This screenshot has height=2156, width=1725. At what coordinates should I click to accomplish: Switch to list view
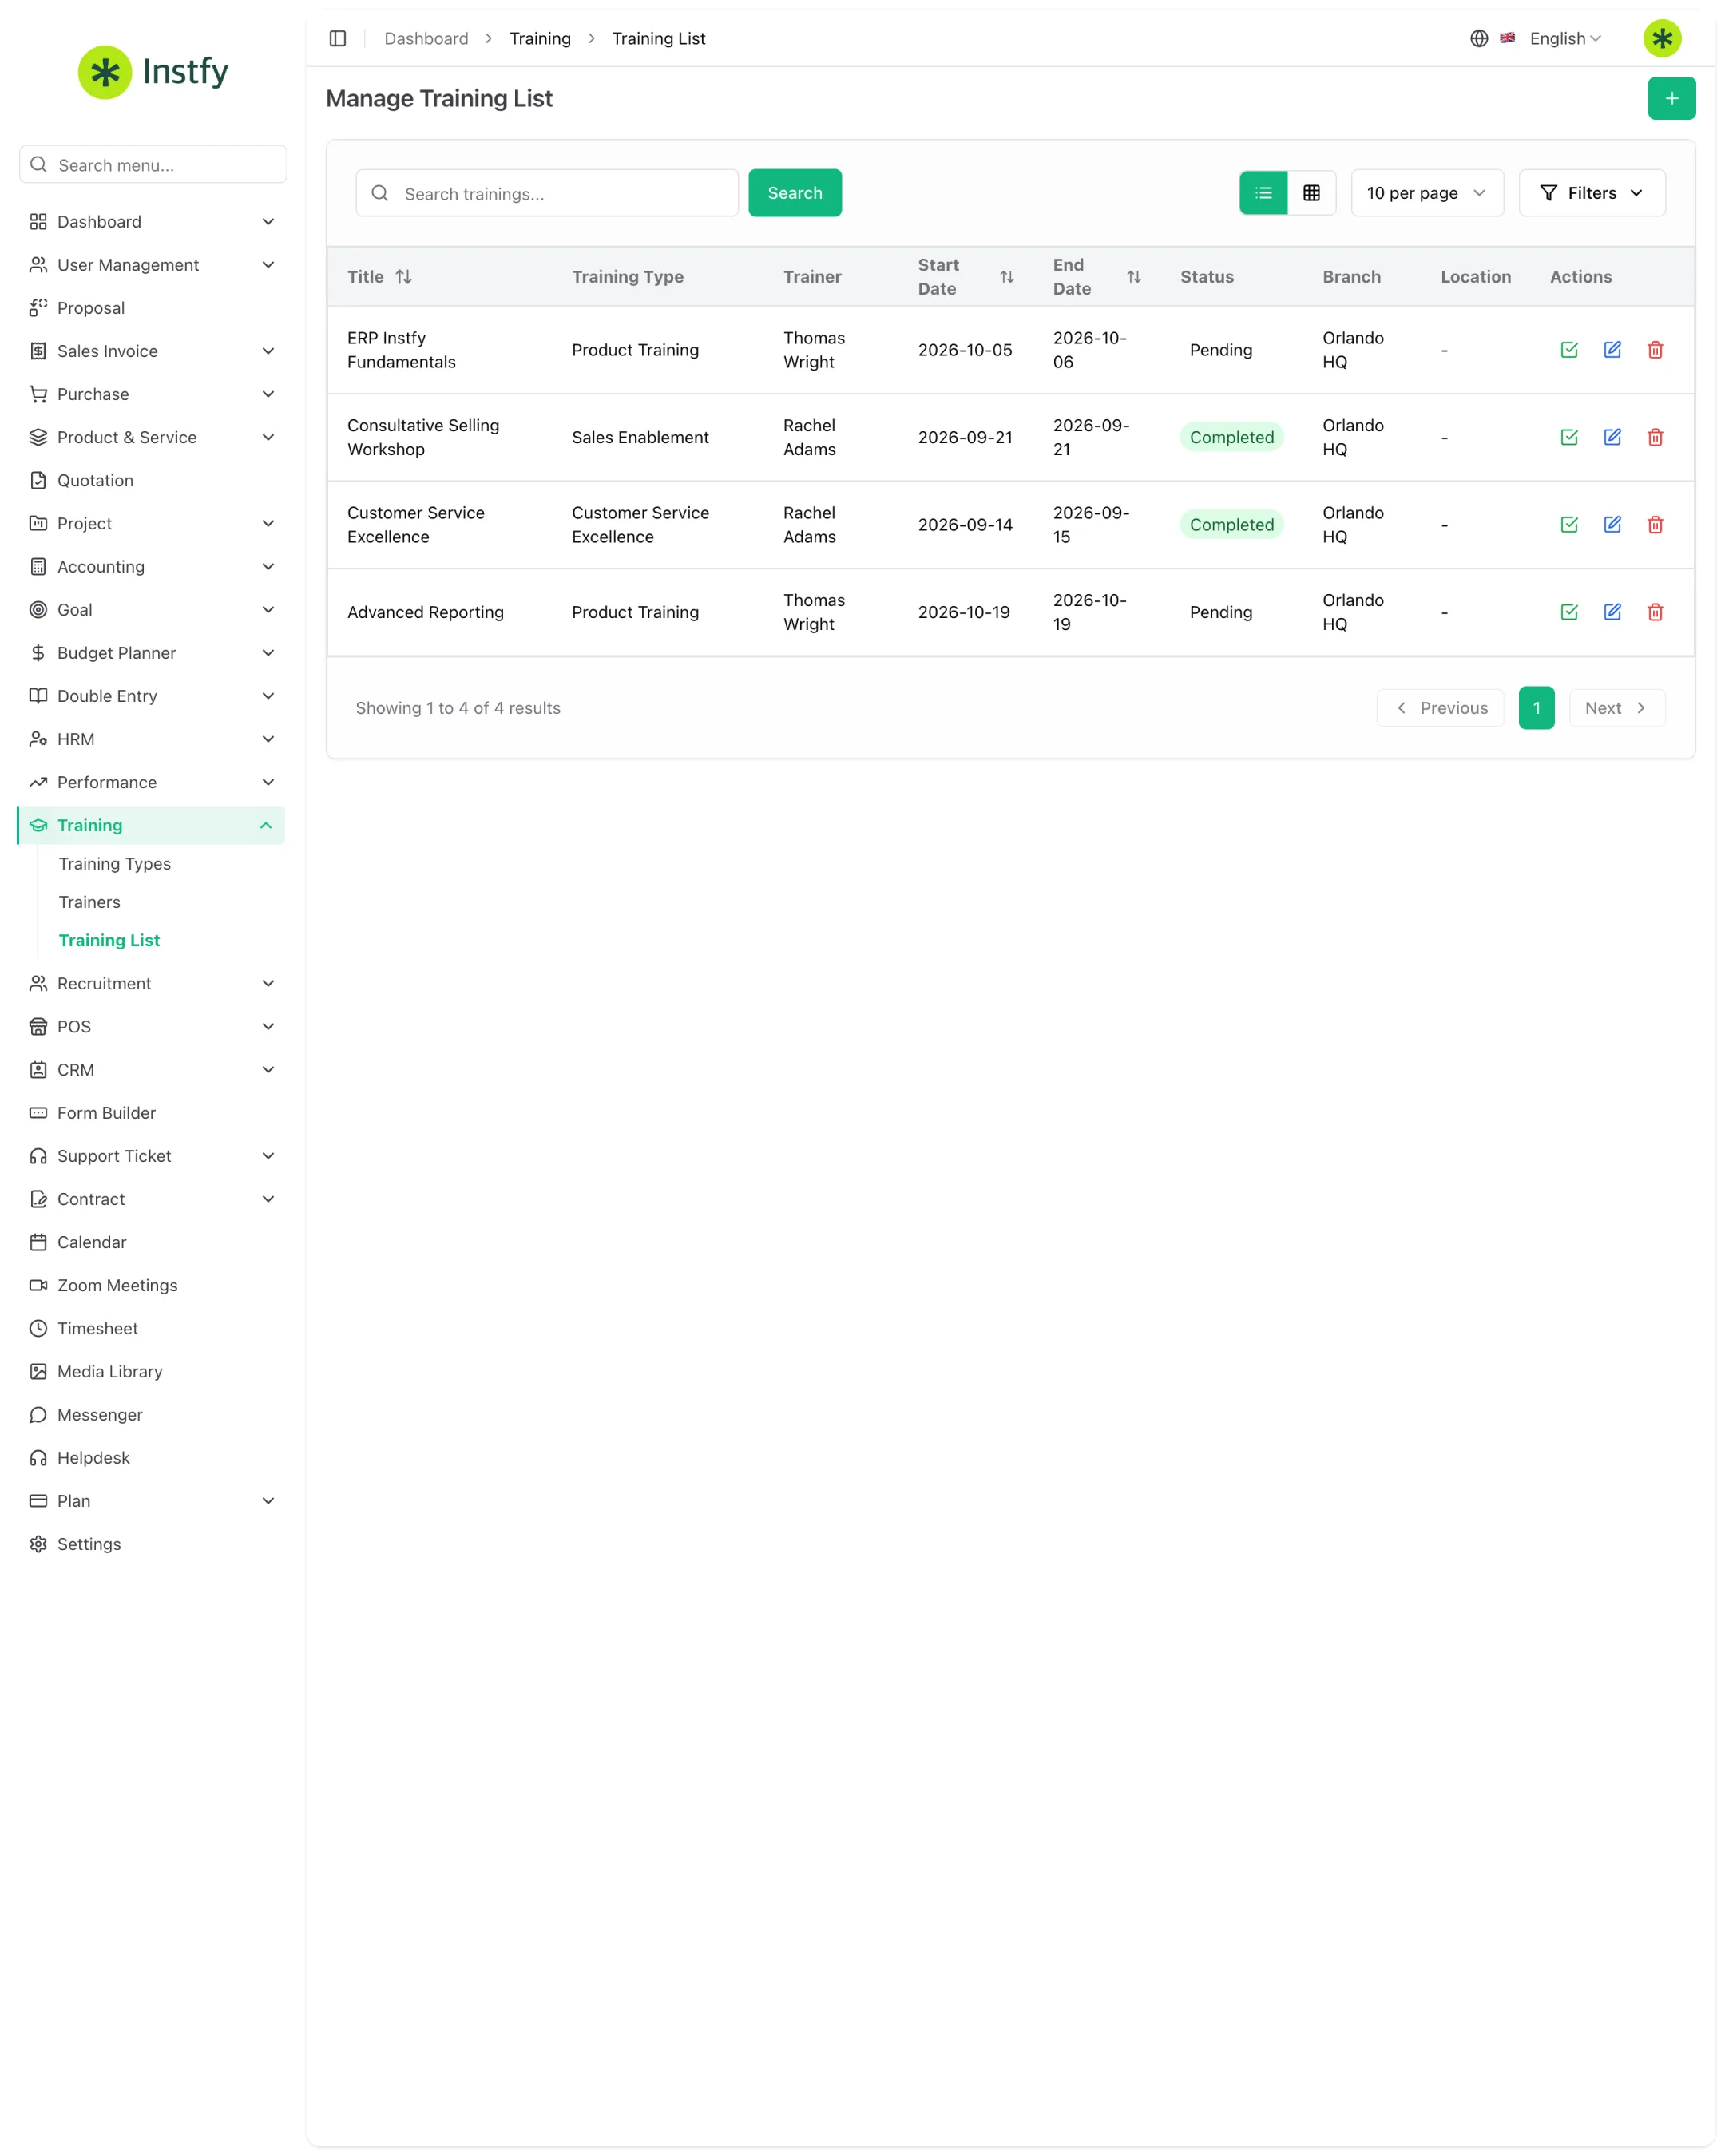tap(1263, 193)
